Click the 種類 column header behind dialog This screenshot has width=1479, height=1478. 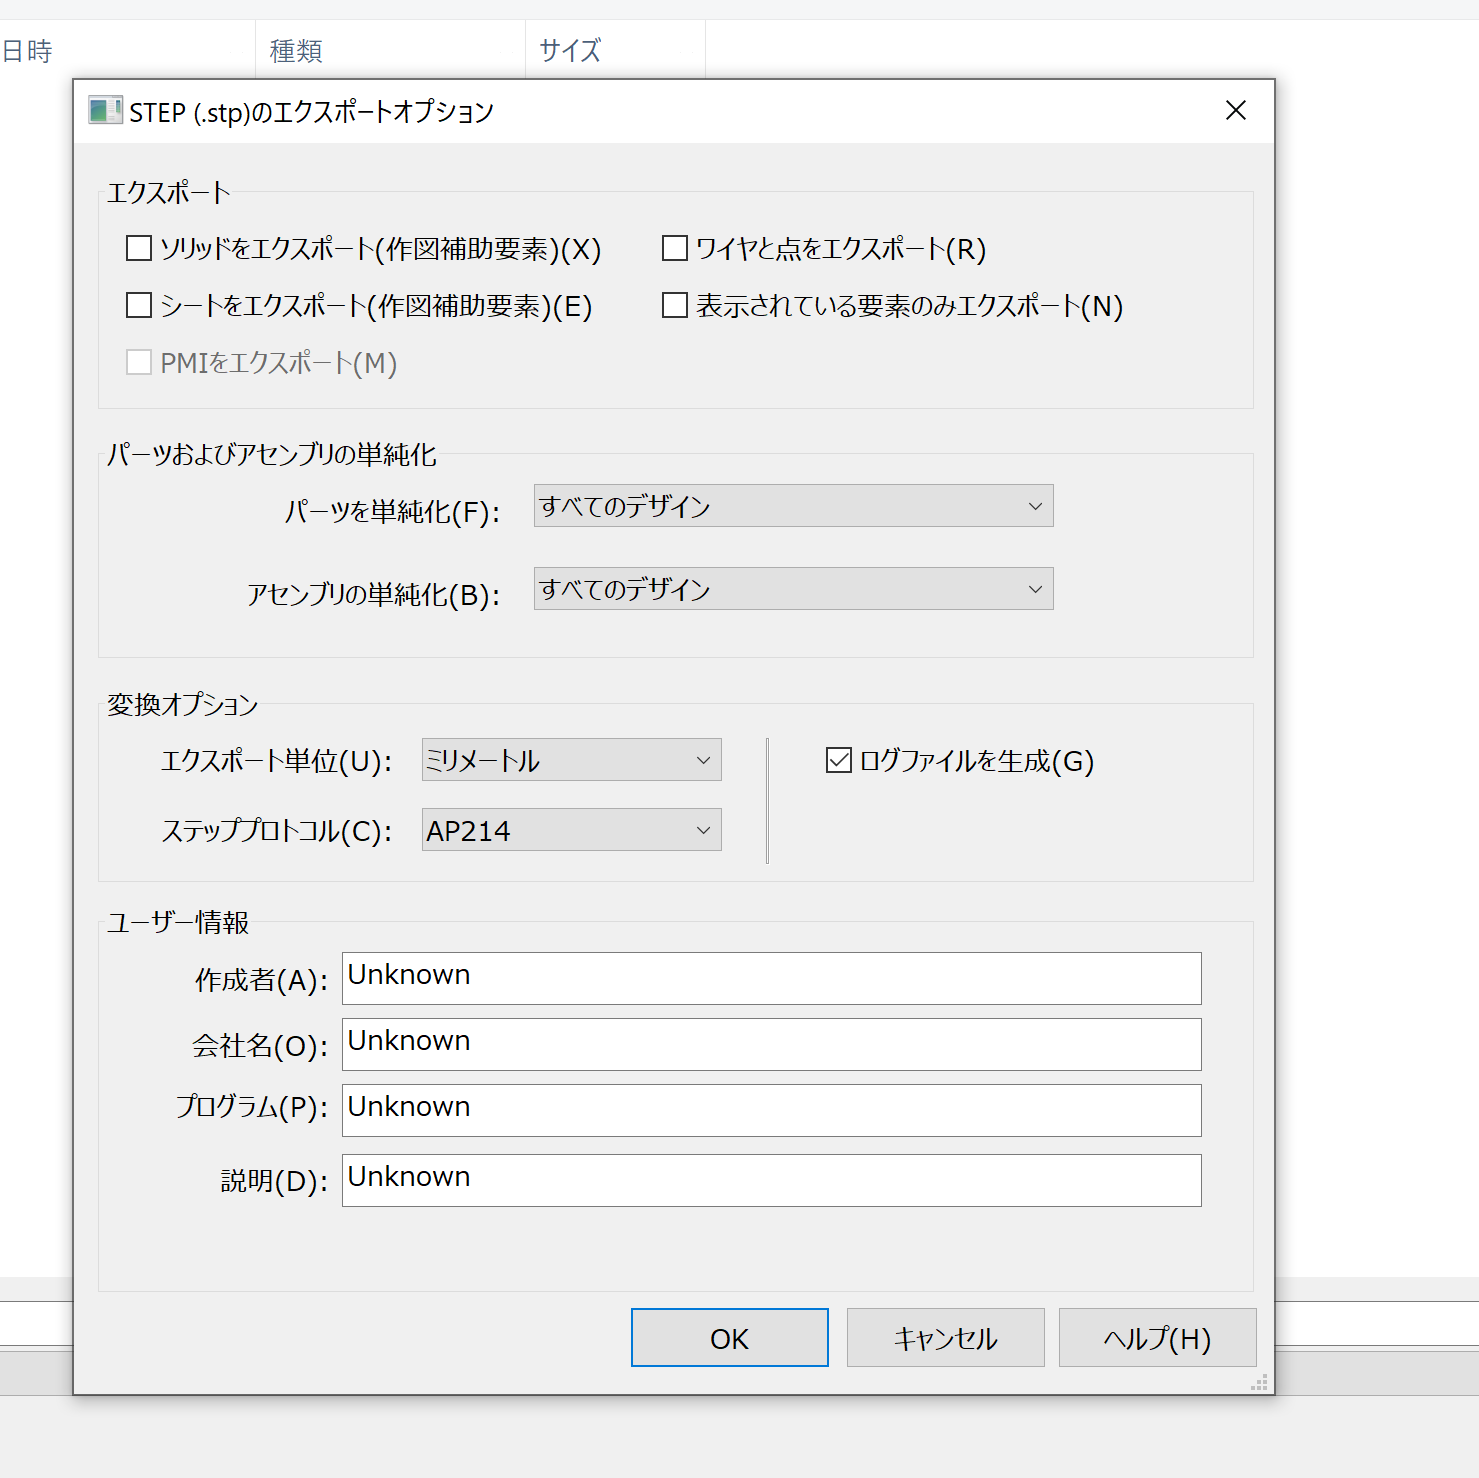click(x=390, y=50)
